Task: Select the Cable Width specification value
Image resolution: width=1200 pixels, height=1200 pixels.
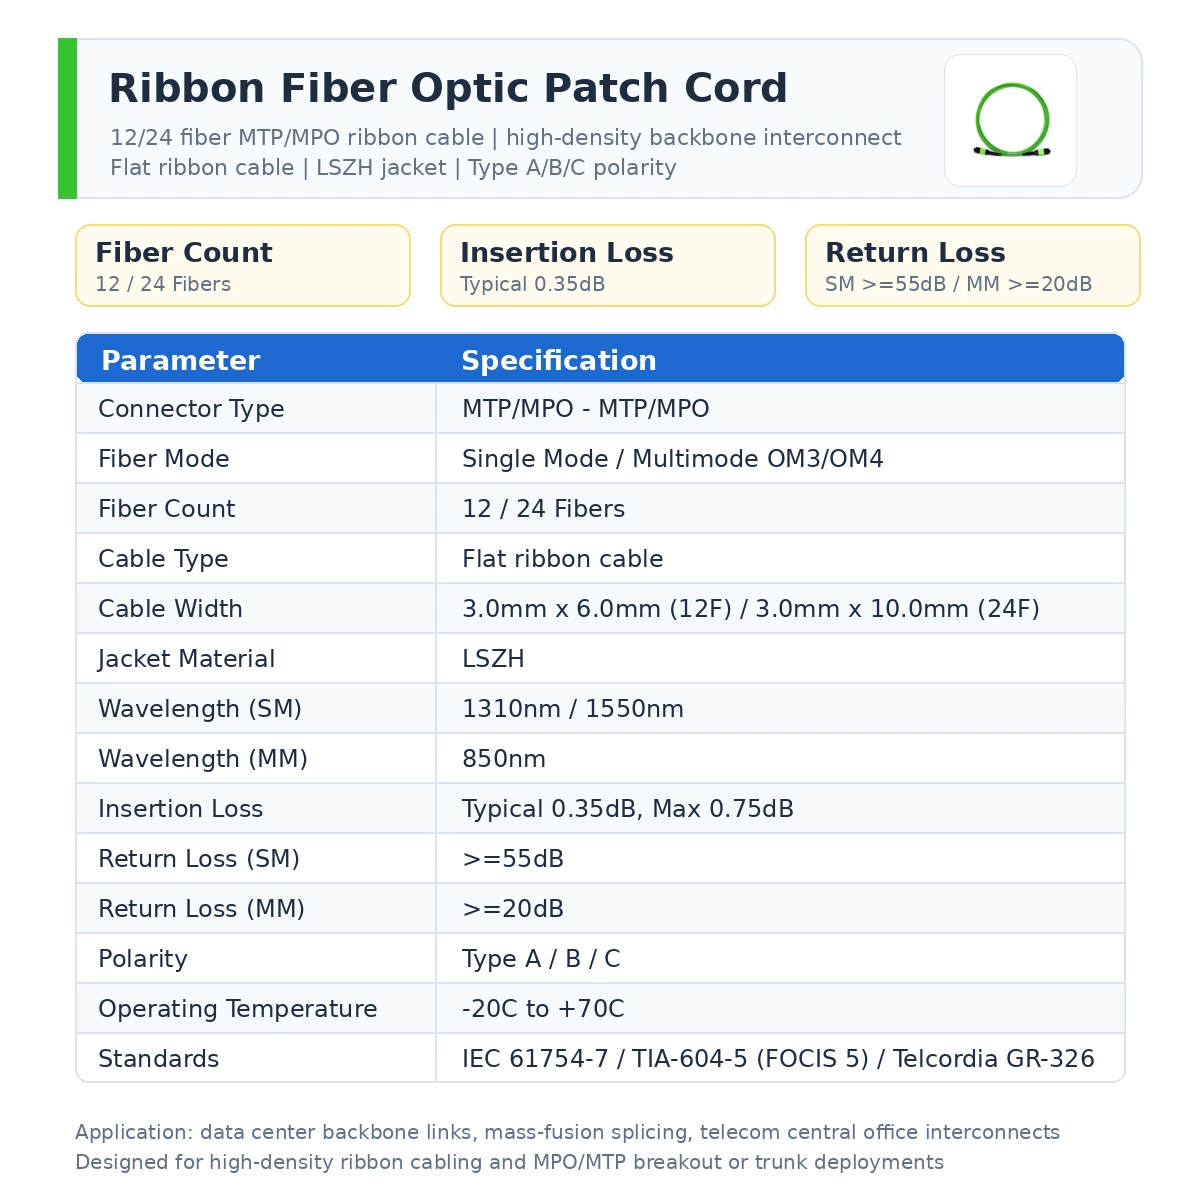Action: point(751,609)
